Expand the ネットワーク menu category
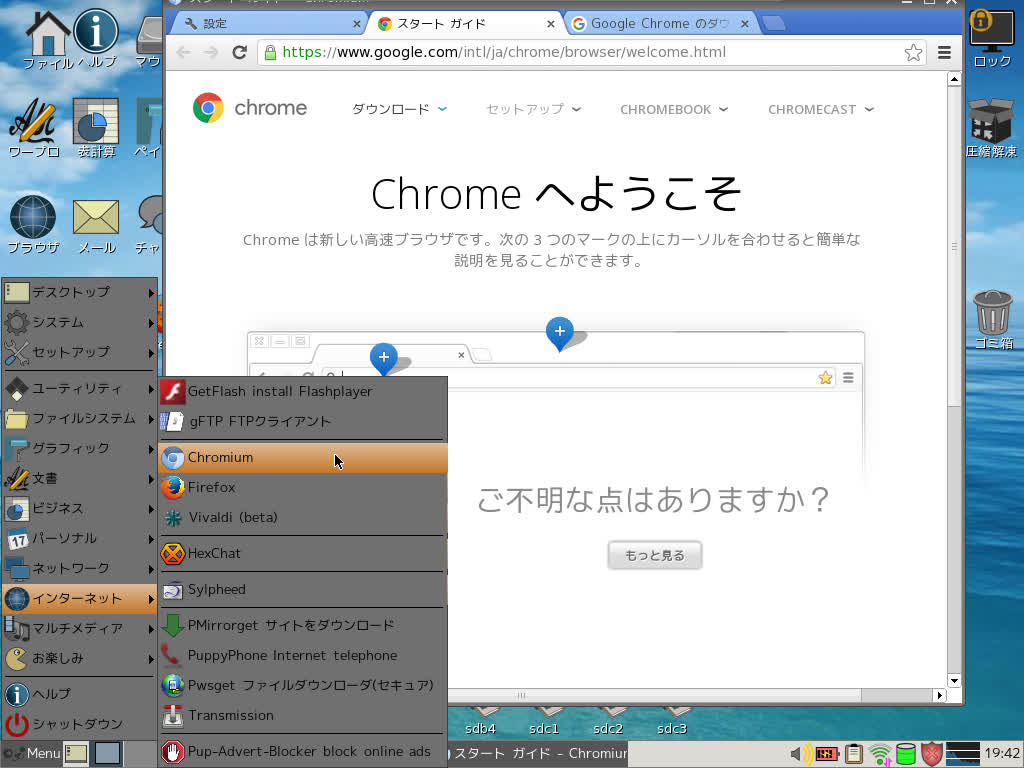The height and width of the screenshot is (768, 1024). 79,569
